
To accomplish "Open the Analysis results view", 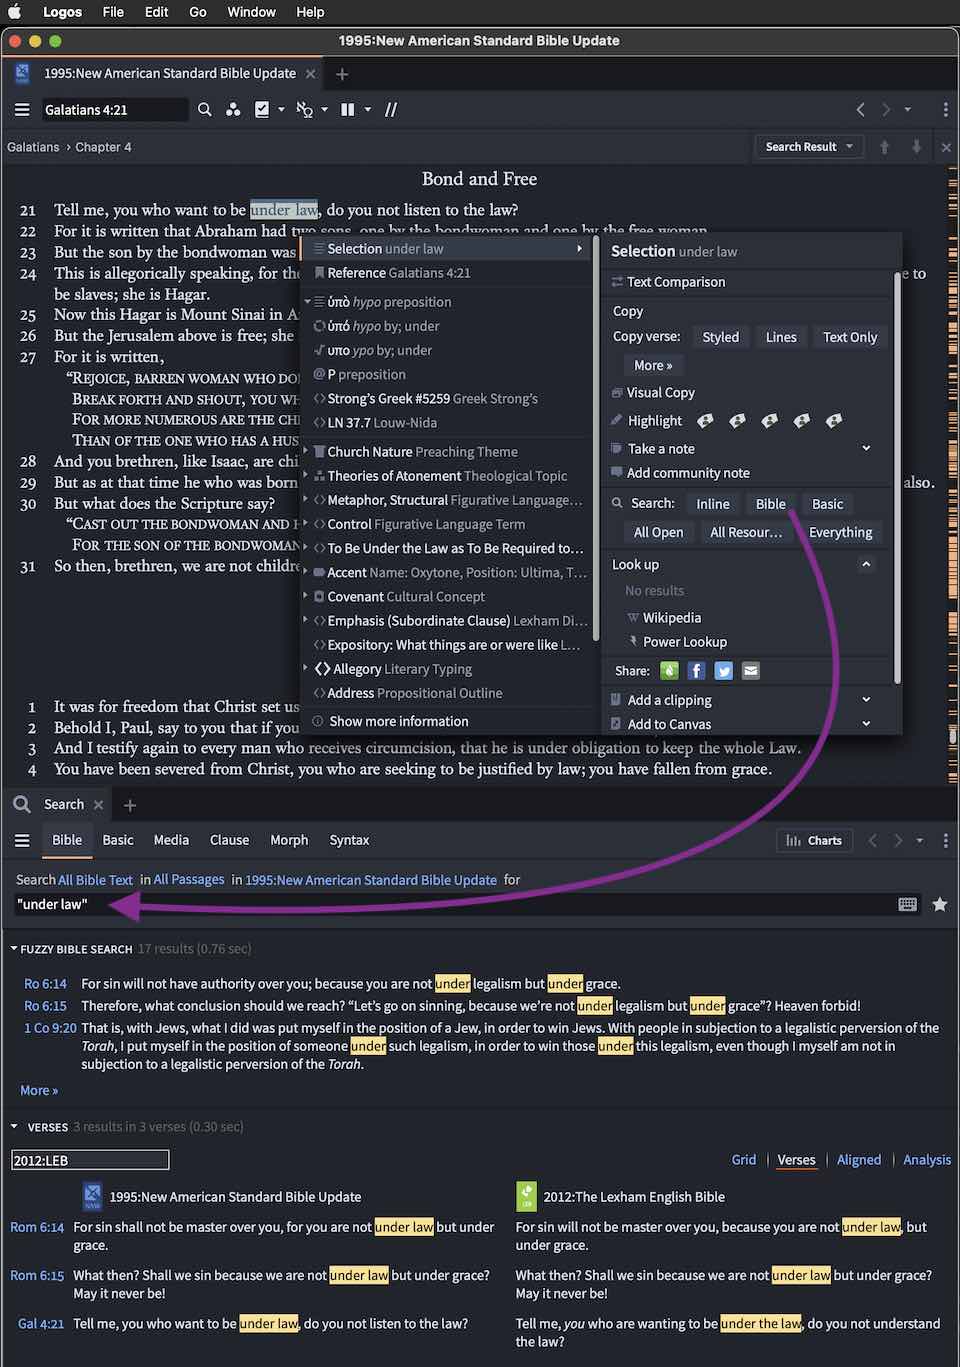I will [927, 1160].
